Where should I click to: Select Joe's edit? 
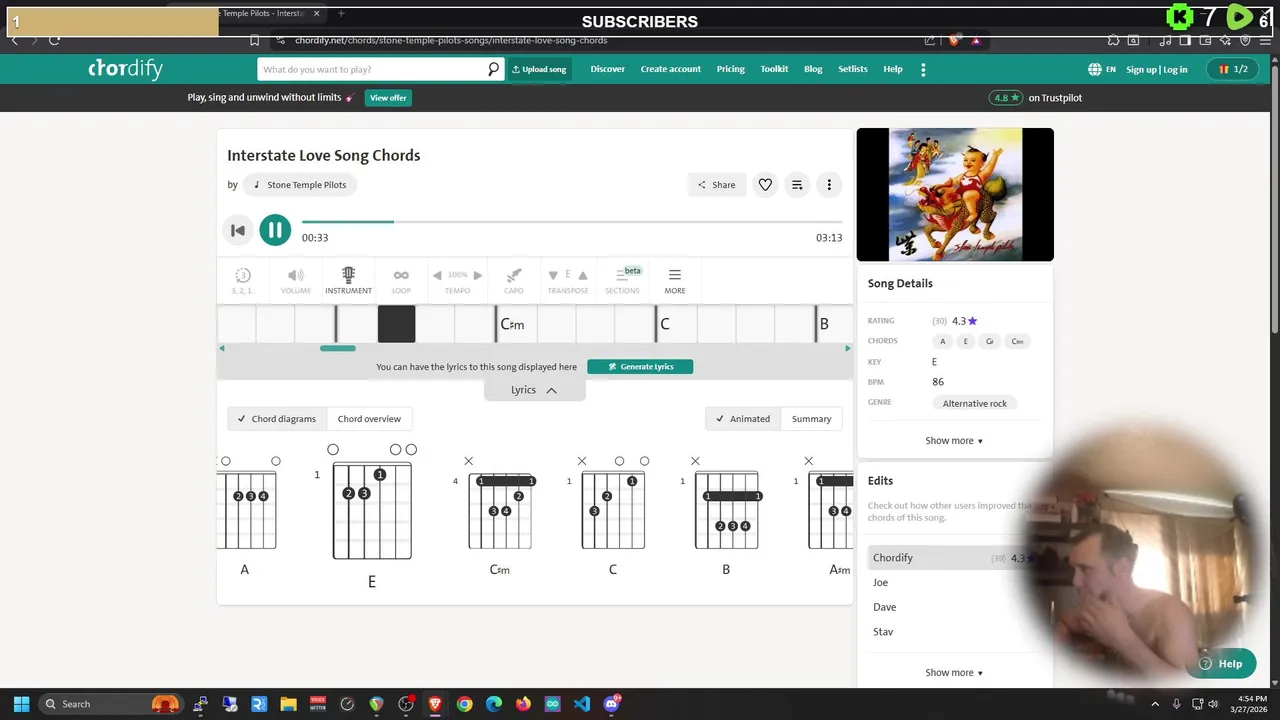pos(880,582)
